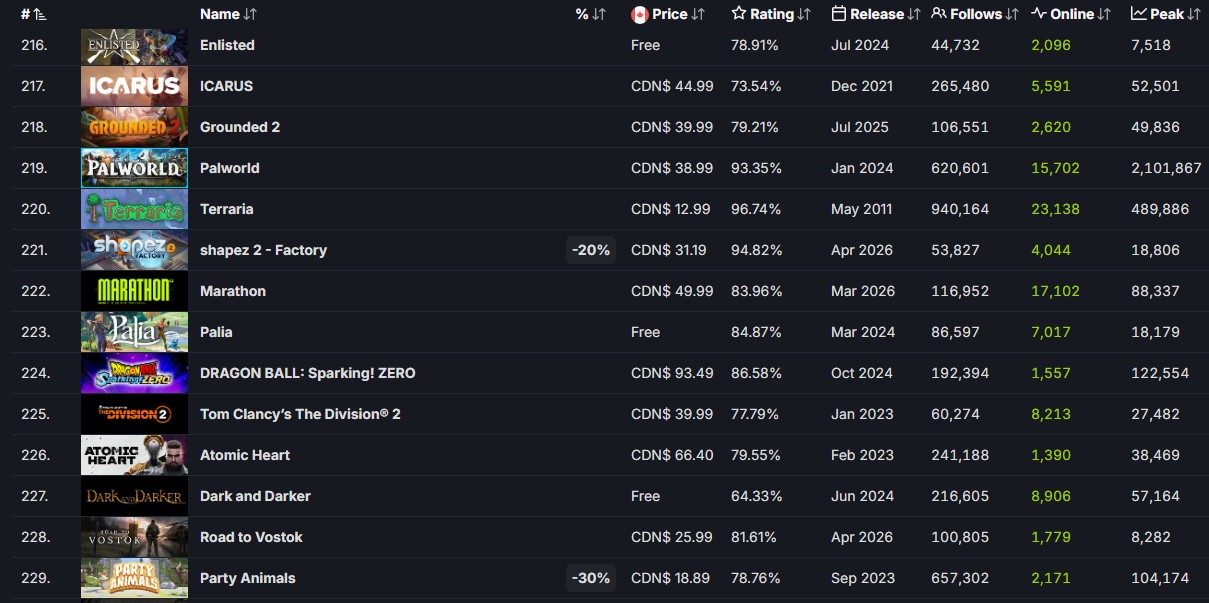The image size is (1209, 603).
Task: Click the chart icon beside Peak
Action: [x=1139, y=14]
